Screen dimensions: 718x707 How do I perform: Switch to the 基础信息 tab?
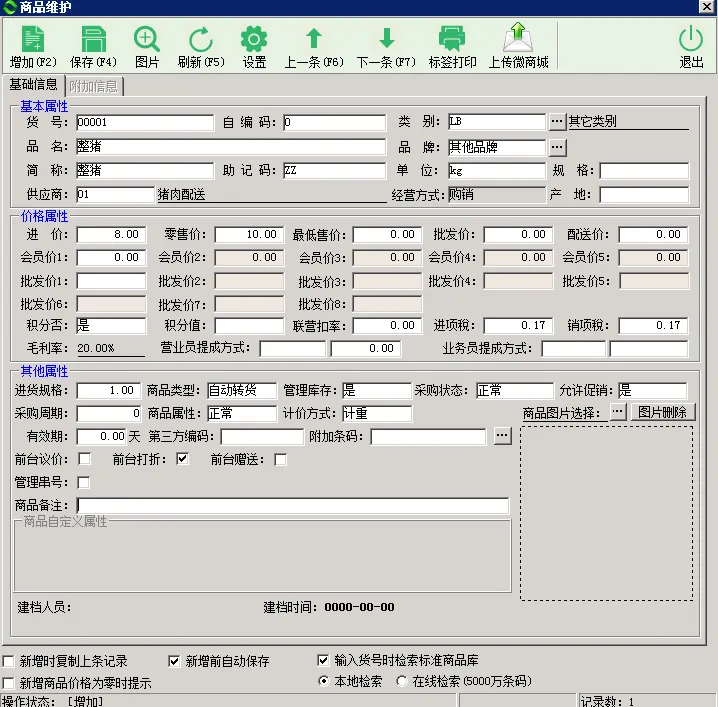point(33,85)
